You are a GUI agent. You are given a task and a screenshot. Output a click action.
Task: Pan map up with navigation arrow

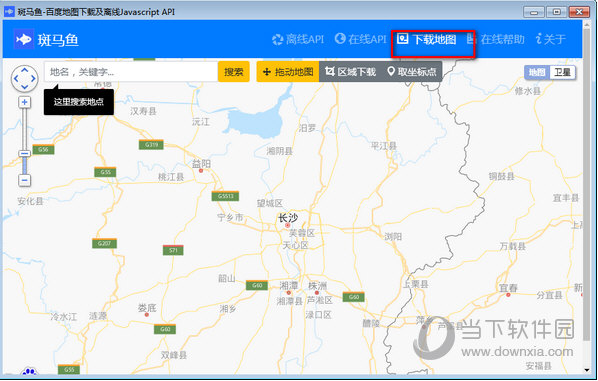pyautogui.click(x=24, y=70)
